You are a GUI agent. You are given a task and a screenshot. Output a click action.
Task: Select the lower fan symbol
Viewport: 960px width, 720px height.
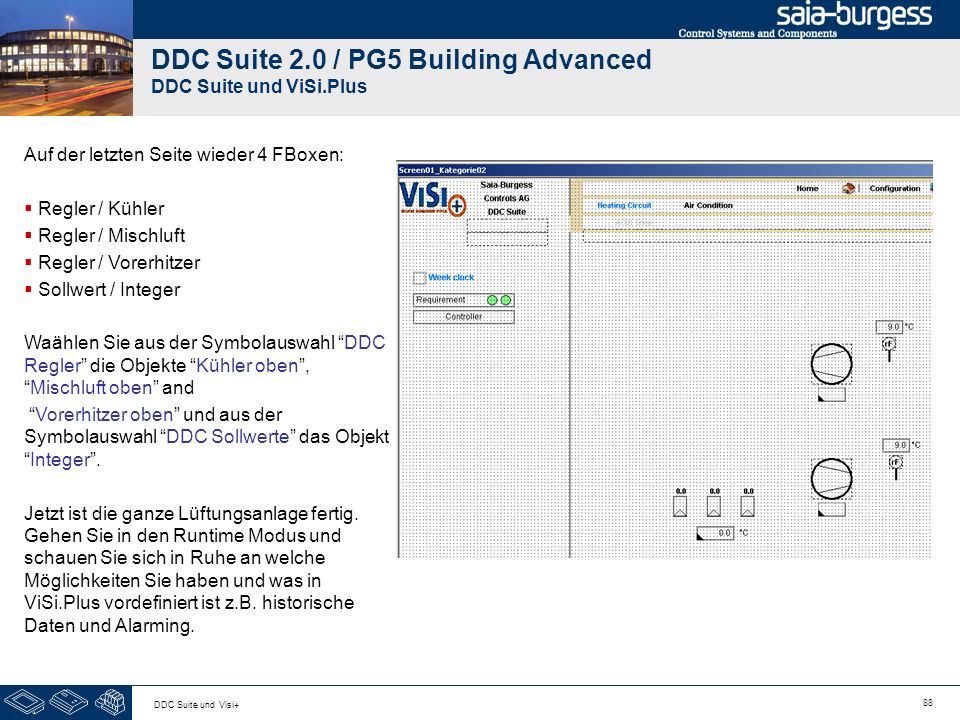pos(831,479)
